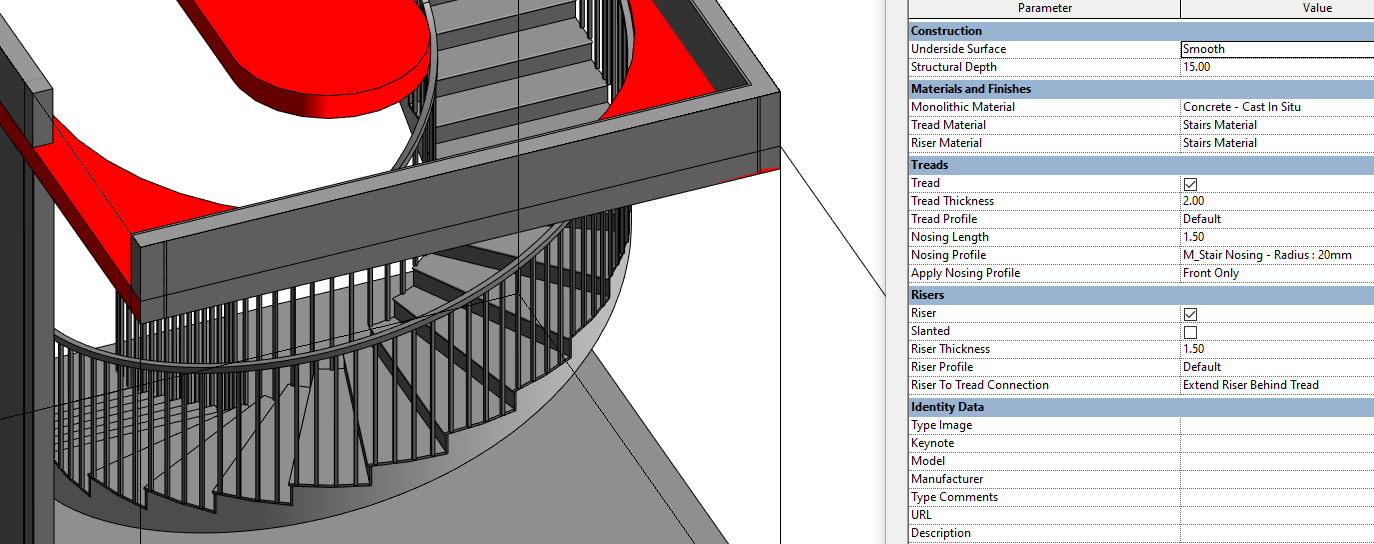Collapse the Materials and Finishes group
Image resolution: width=1374 pixels, height=544 pixels.
click(x=1141, y=89)
